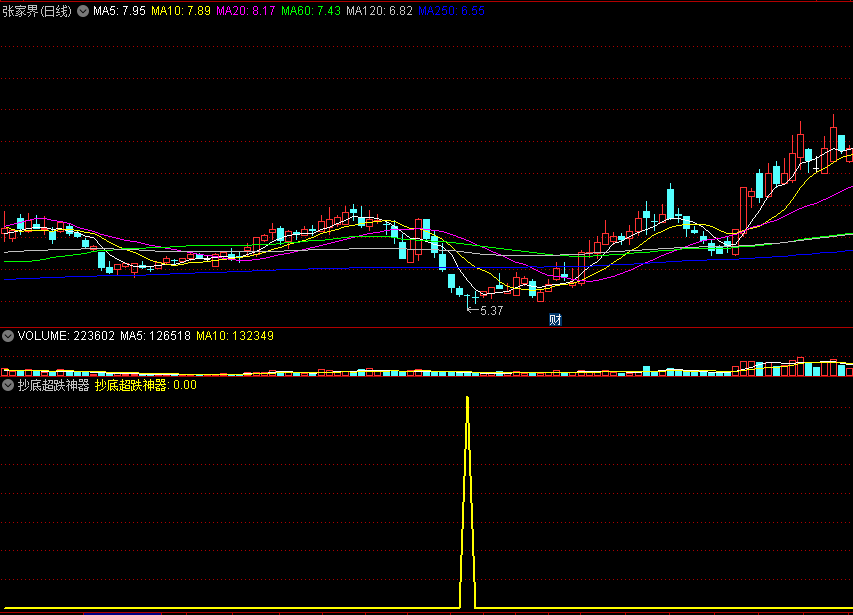853x615 pixels.
Task: Select the MA120: 6.82 label
Action: tap(379, 11)
